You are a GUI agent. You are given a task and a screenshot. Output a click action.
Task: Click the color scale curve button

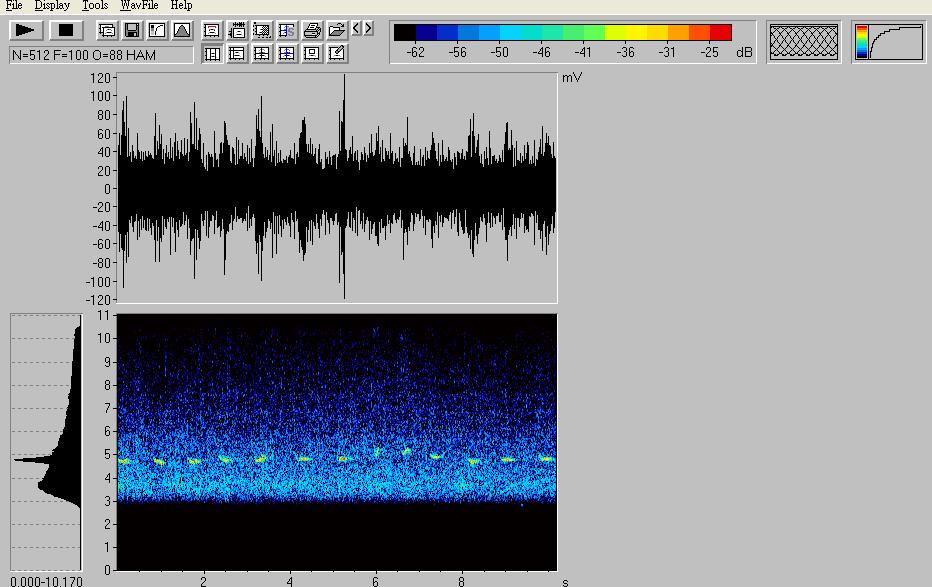[889, 42]
